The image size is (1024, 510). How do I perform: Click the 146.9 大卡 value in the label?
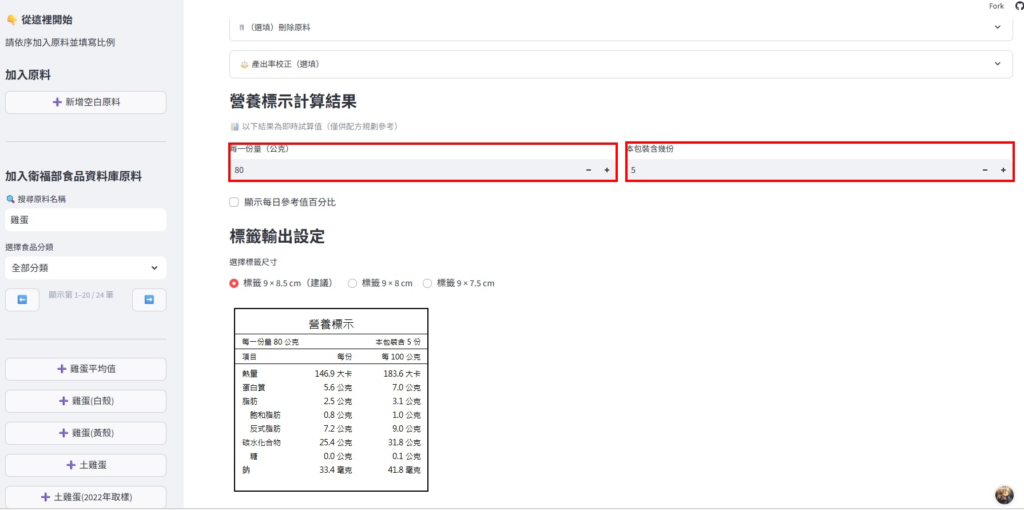(x=333, y=374)
